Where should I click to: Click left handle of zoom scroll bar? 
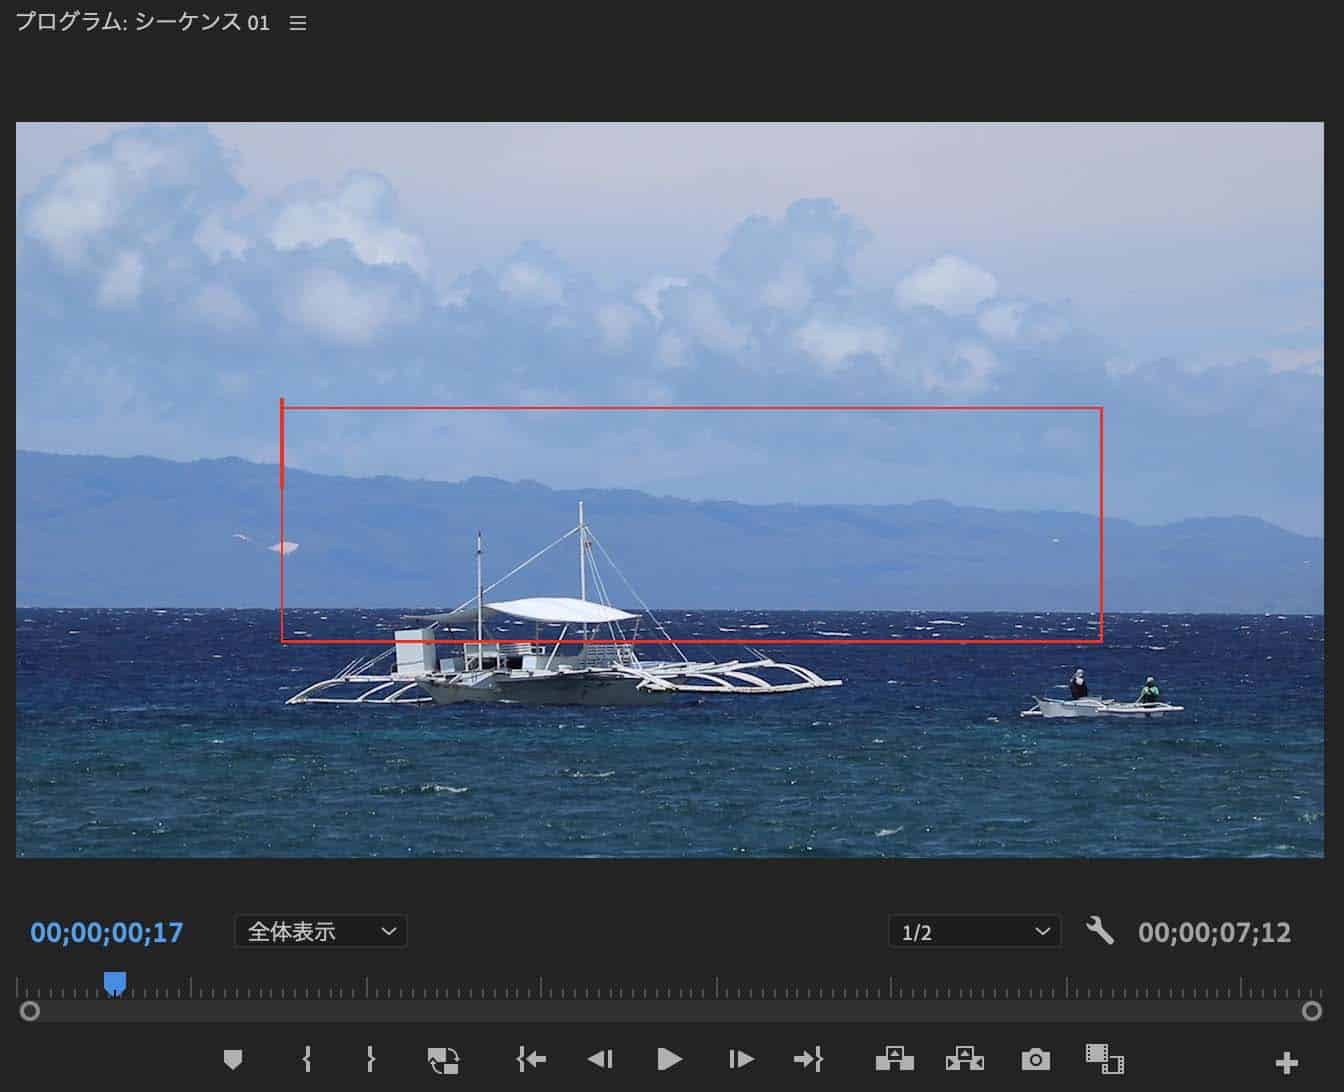coord(30,1011)
